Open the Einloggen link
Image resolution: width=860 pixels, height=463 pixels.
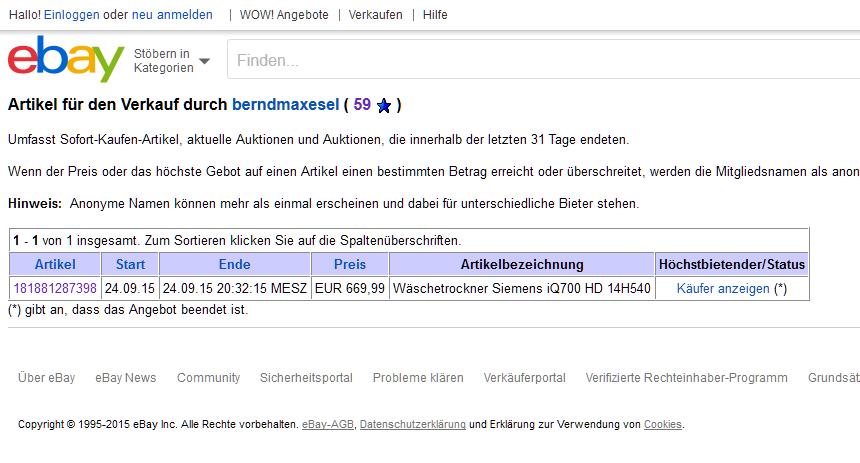[x=72, y=15]
